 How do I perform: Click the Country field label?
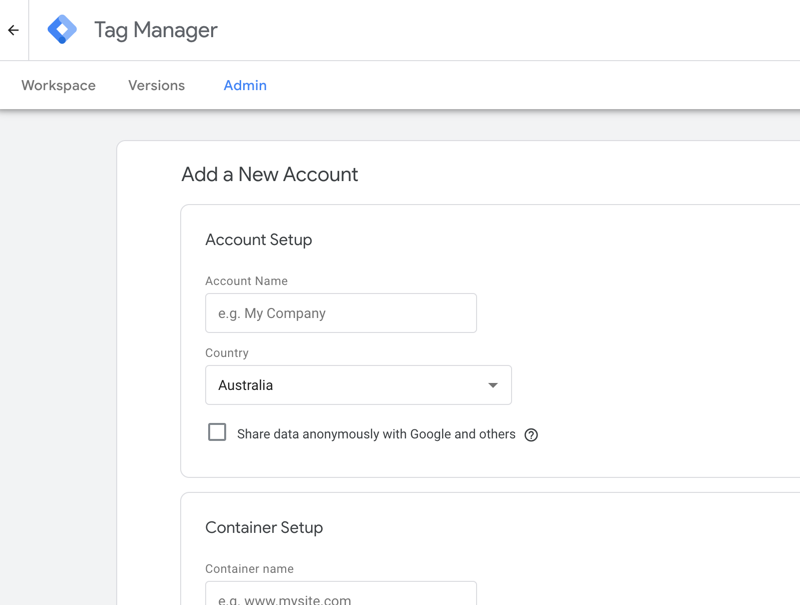227,353
